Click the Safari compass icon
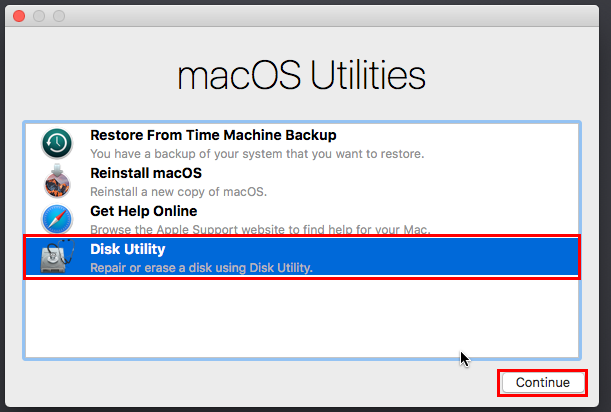This screenshot has height=412, width=611. (x=57, y=219)
